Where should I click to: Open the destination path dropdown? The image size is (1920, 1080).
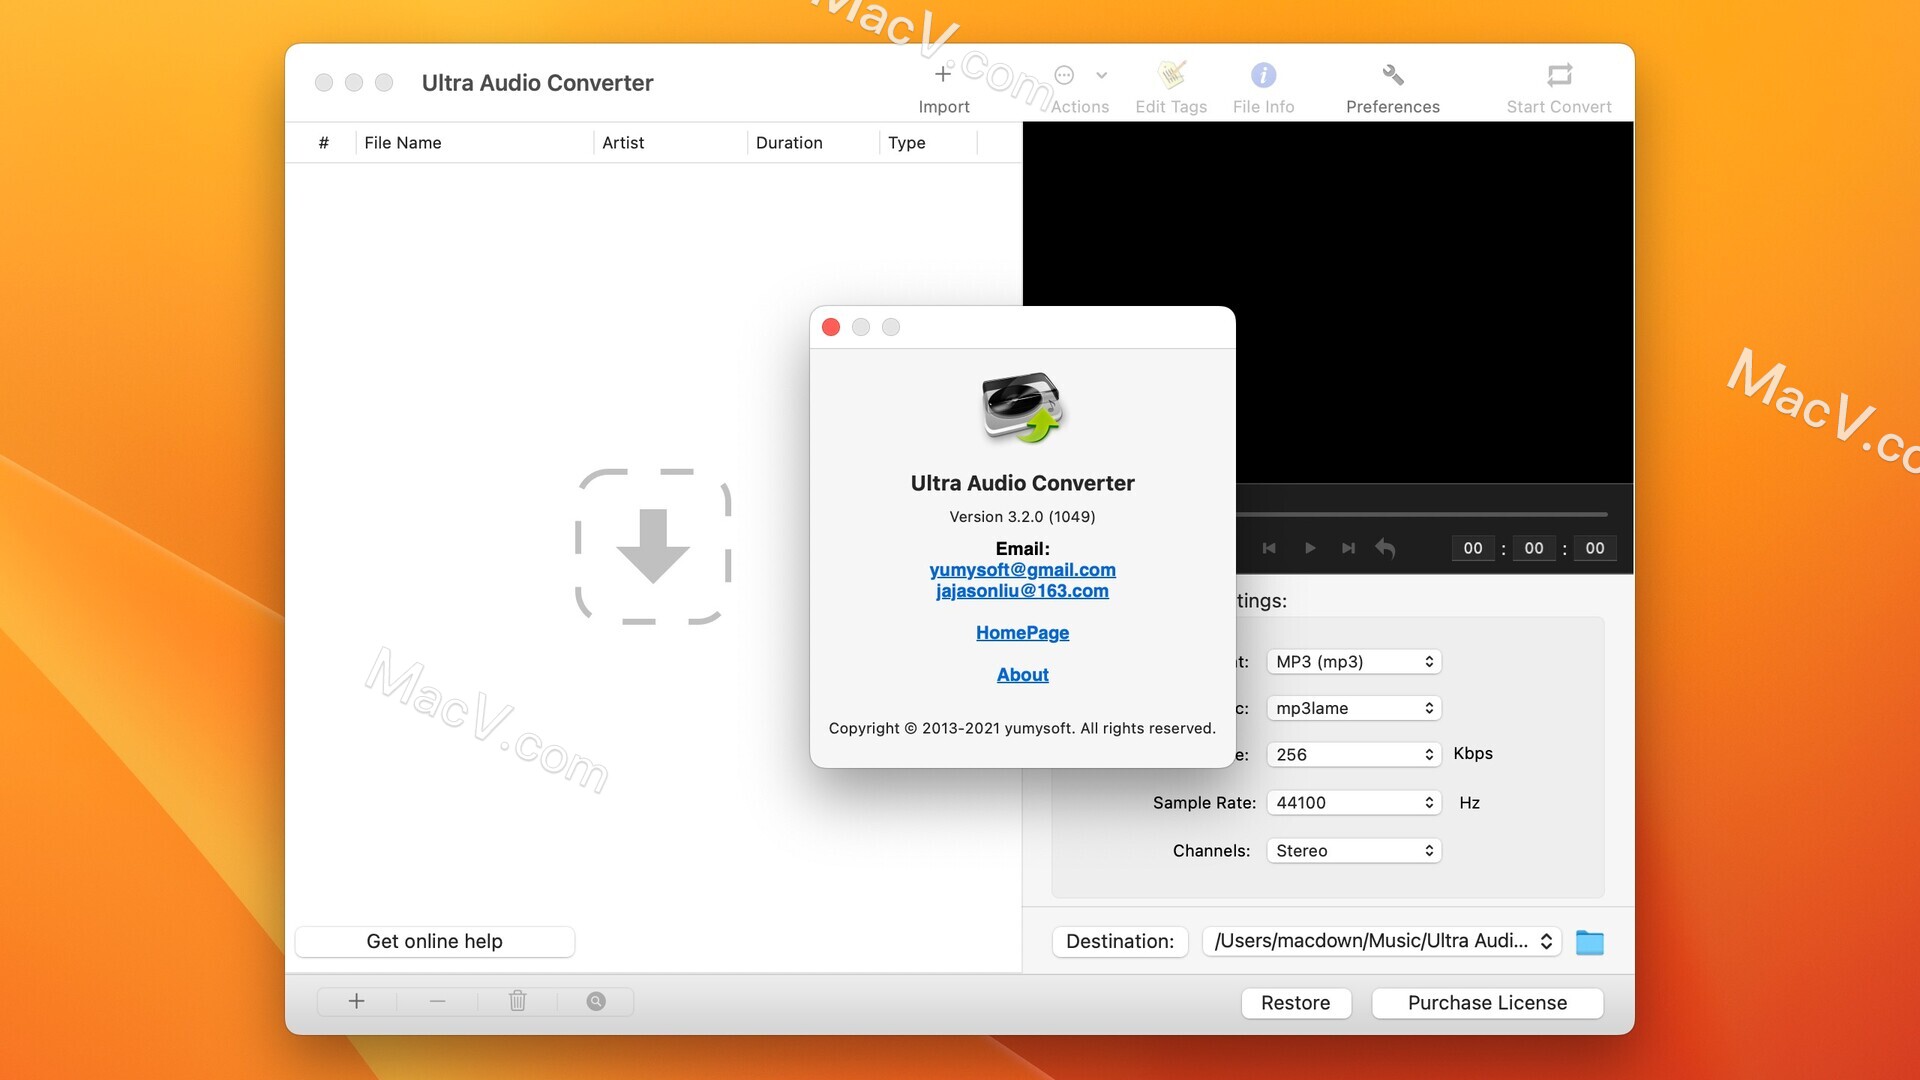pos(1382,941)
